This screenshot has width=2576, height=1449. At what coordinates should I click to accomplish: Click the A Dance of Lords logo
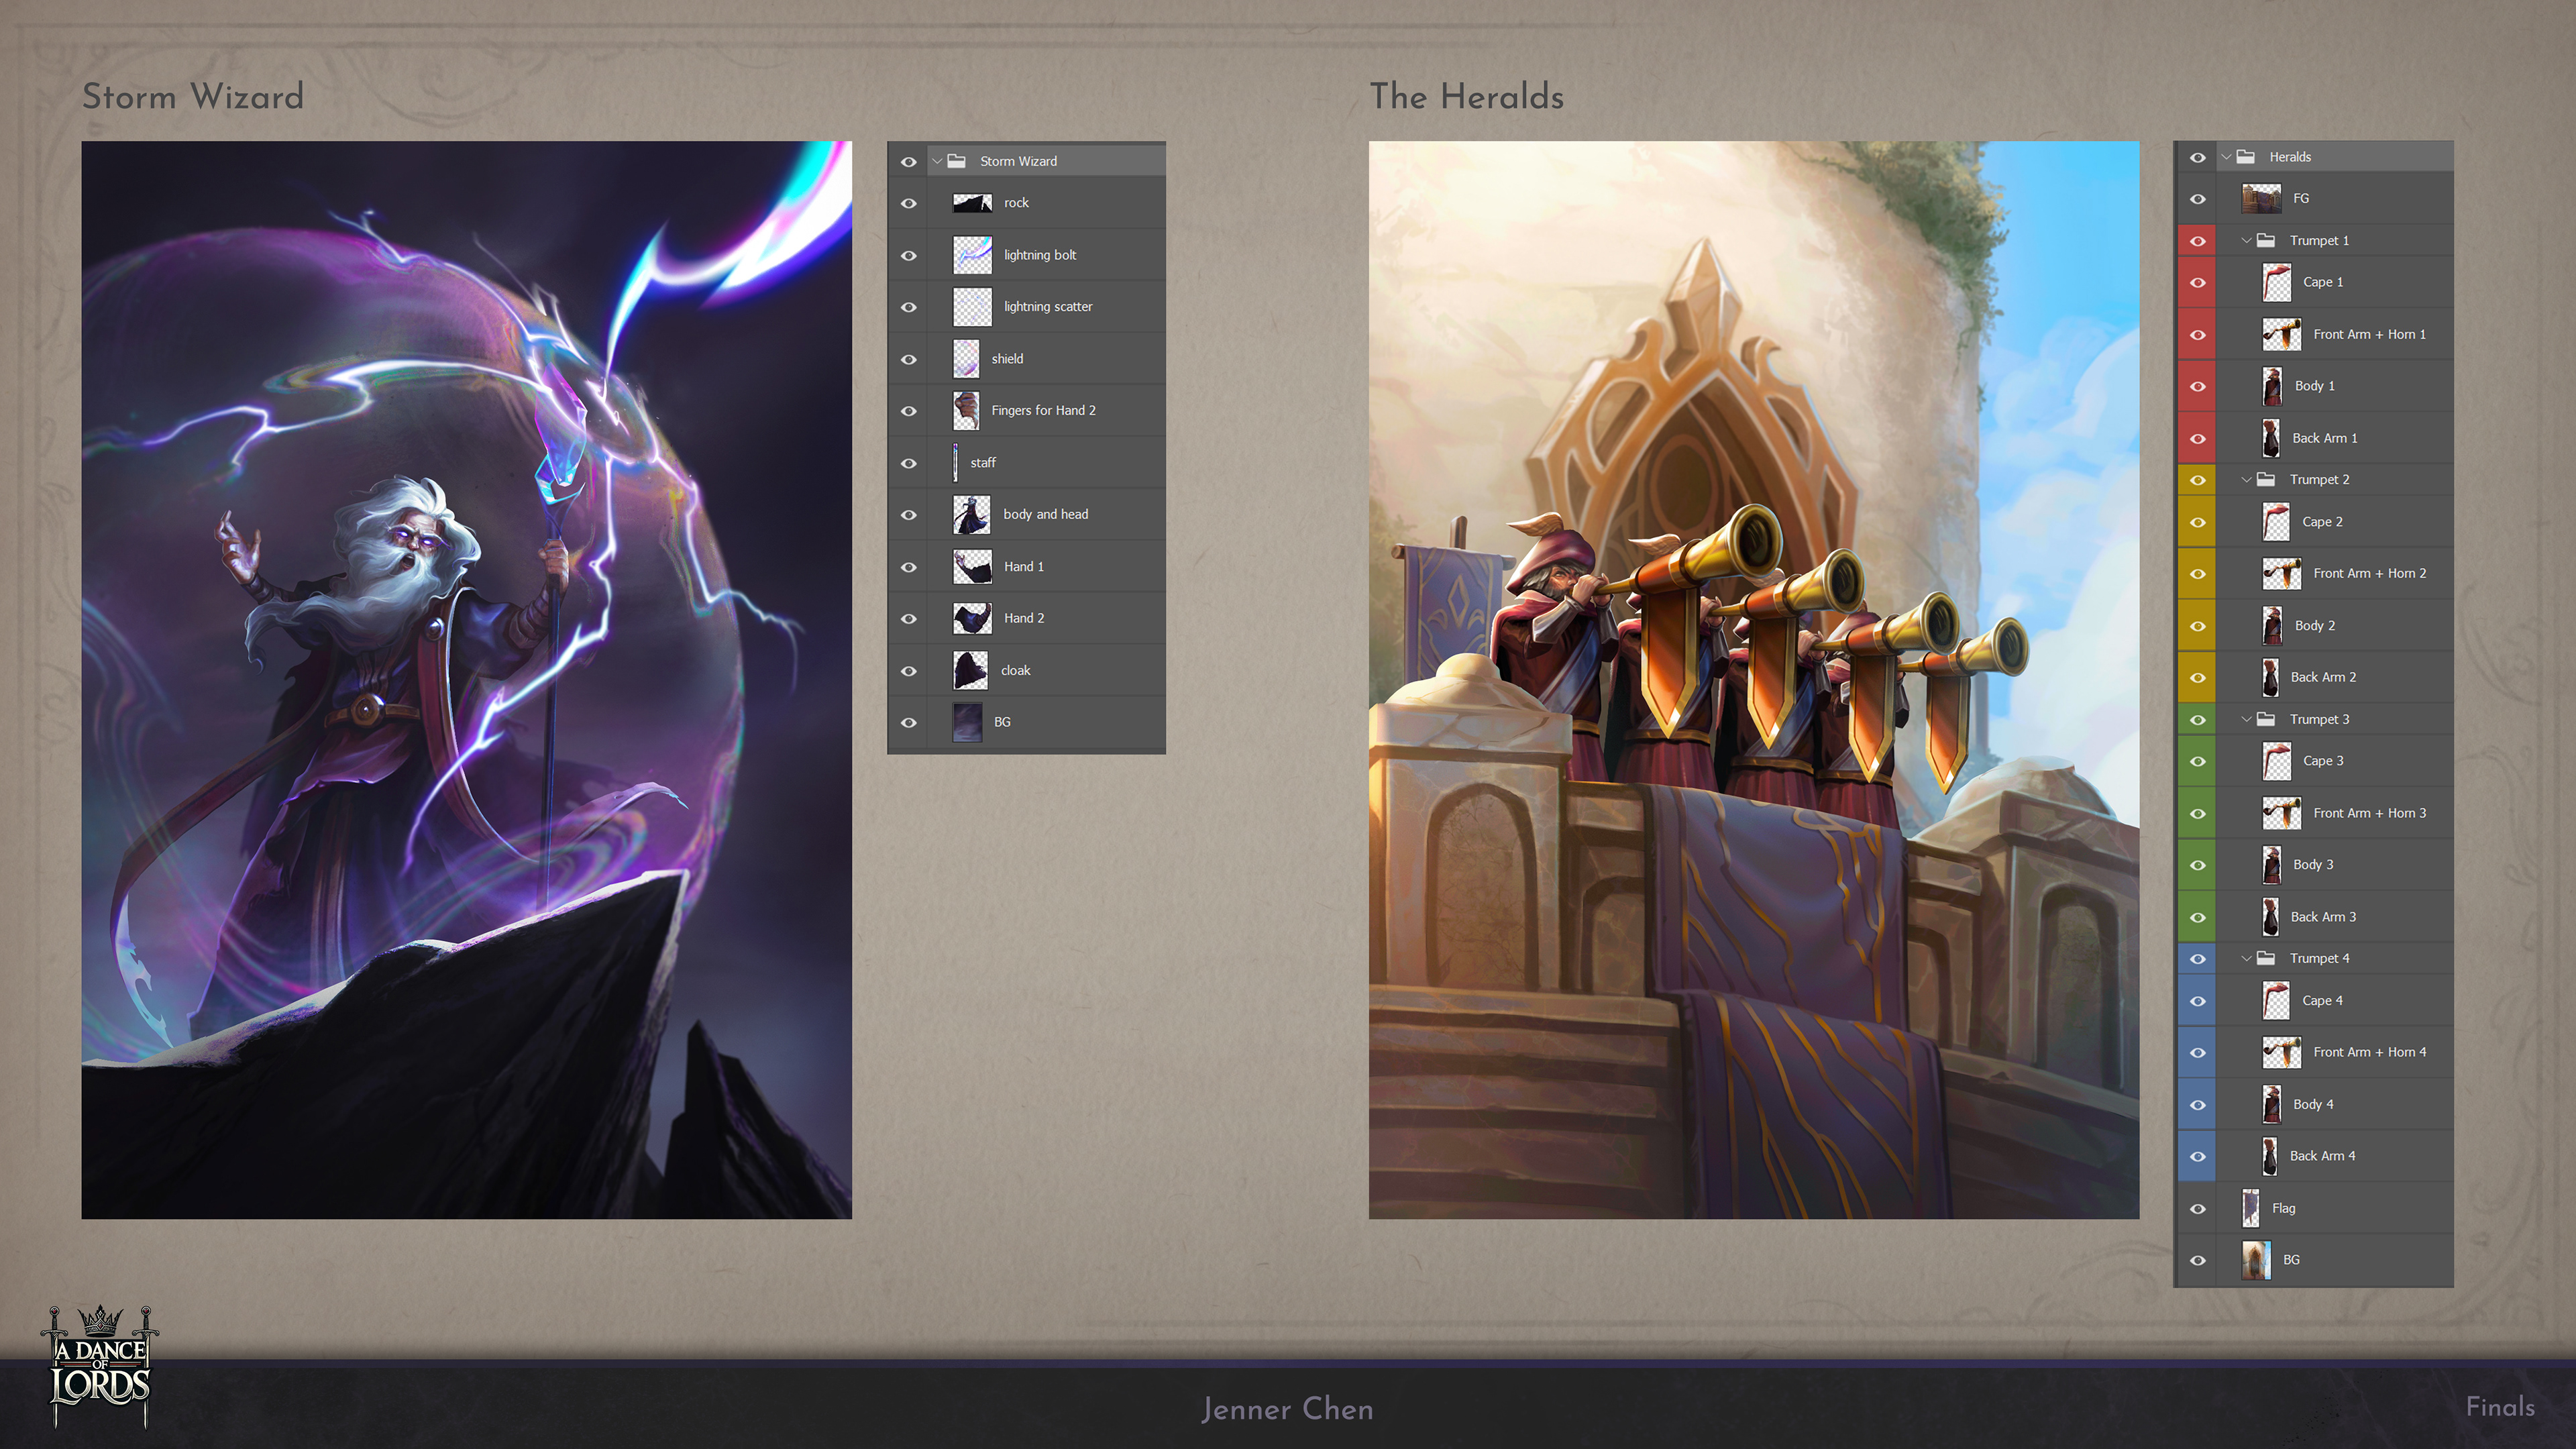pos(99,1367)
